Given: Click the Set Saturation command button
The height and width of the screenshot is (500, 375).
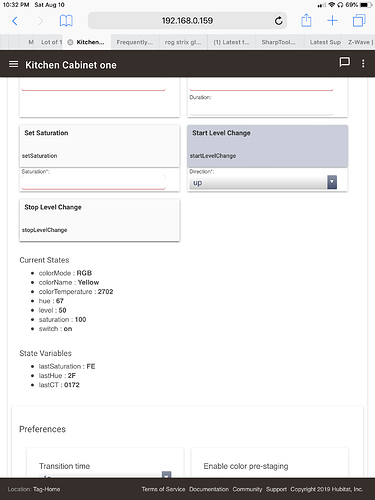Looking at the screenshot, I should (100, 146).
